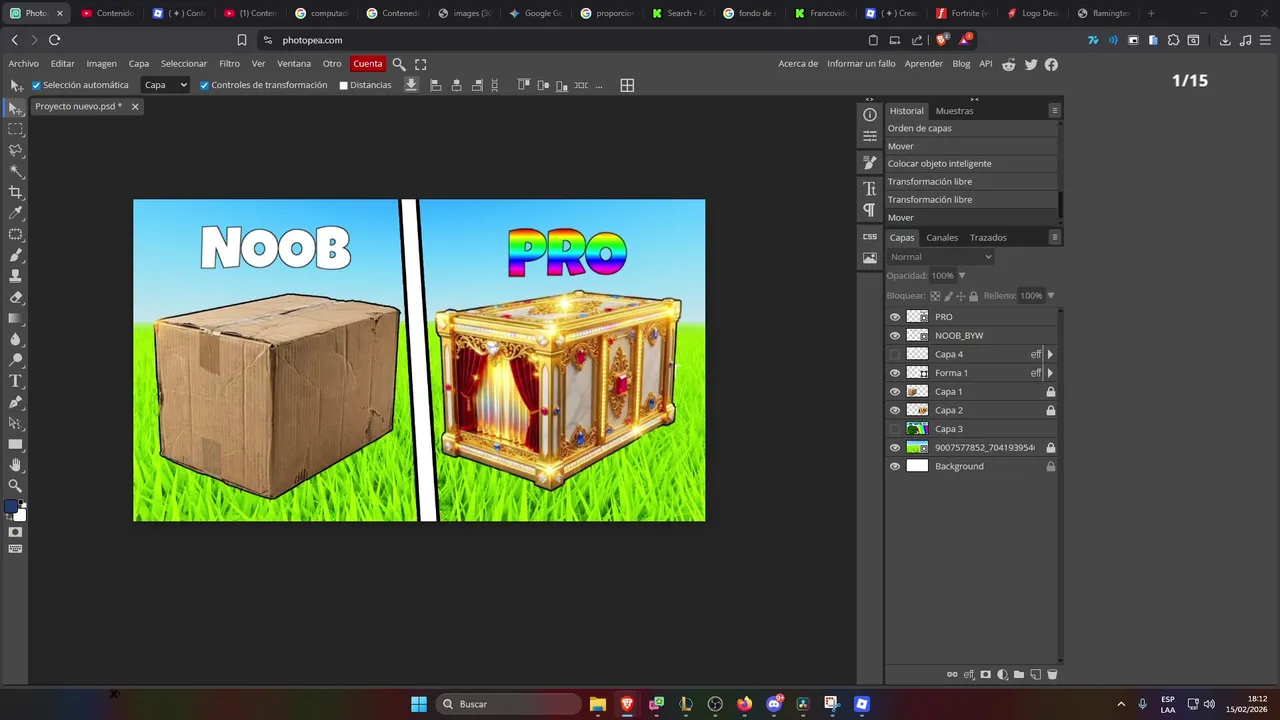
Task: Open the CSS panel icon
Action: tap(870, 237)
